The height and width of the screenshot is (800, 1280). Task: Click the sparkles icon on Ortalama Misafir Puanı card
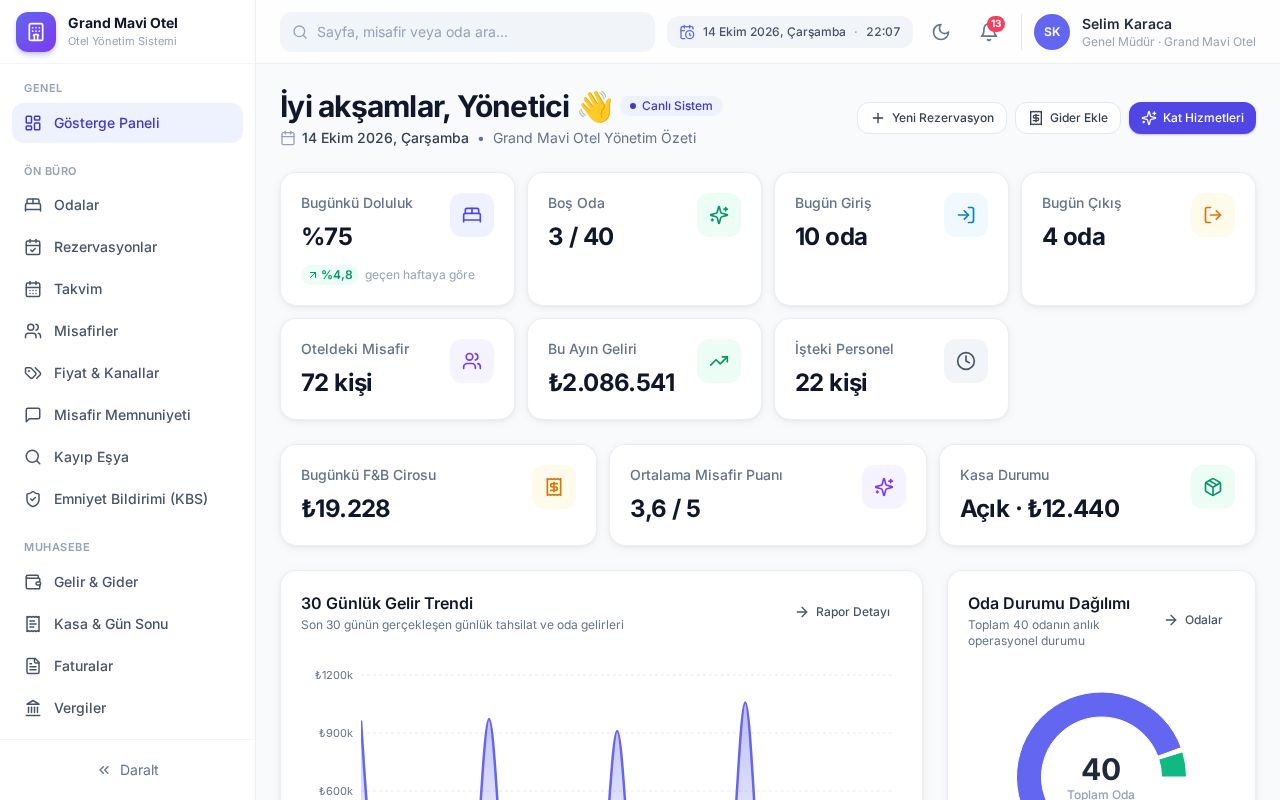[x=884, y=487]
